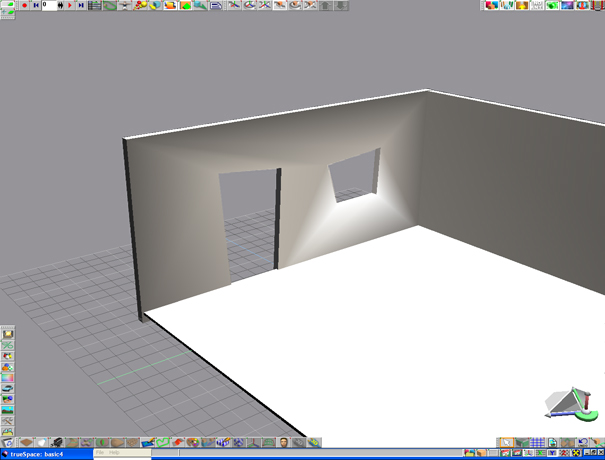Click the top-left corner window menu icon
Image resolution: width=605 pixels, height=460 pixels.
(x=7, y=5)
